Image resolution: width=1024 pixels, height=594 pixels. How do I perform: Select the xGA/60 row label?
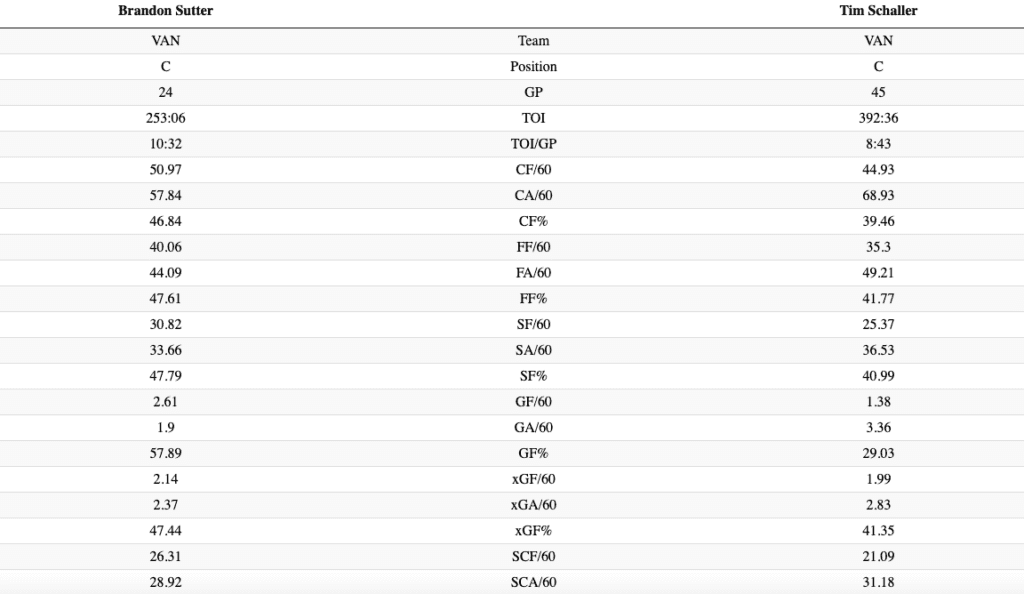coord(533,505)
